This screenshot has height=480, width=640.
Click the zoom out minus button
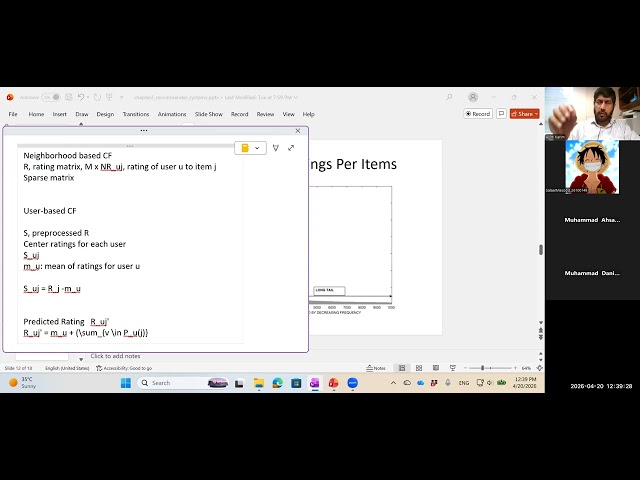coord(465,368)
